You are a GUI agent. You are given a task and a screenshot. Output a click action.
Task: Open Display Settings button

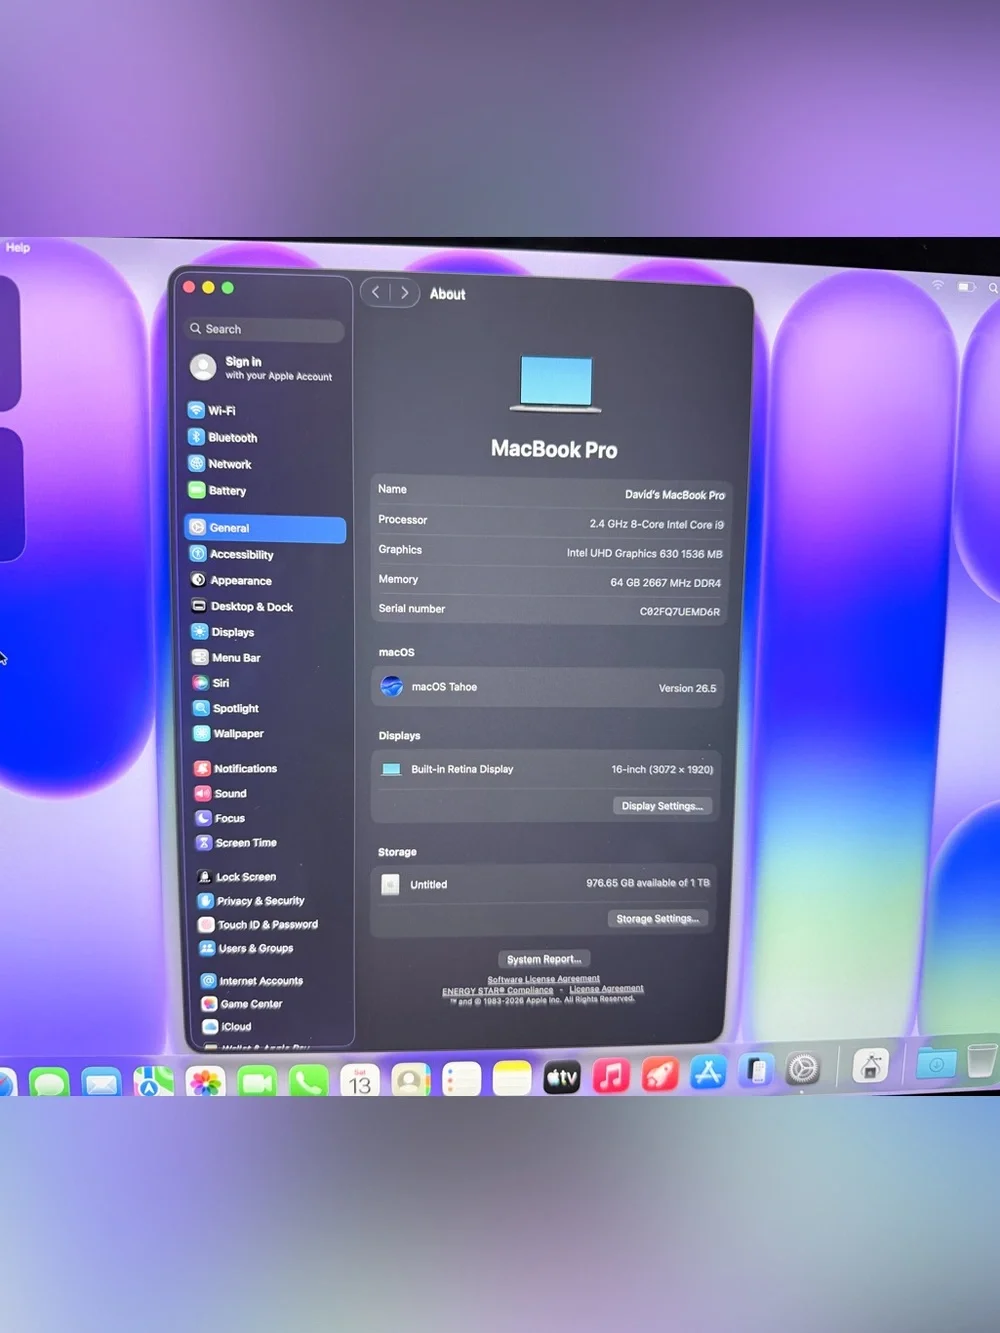click(x=662, y=806)
